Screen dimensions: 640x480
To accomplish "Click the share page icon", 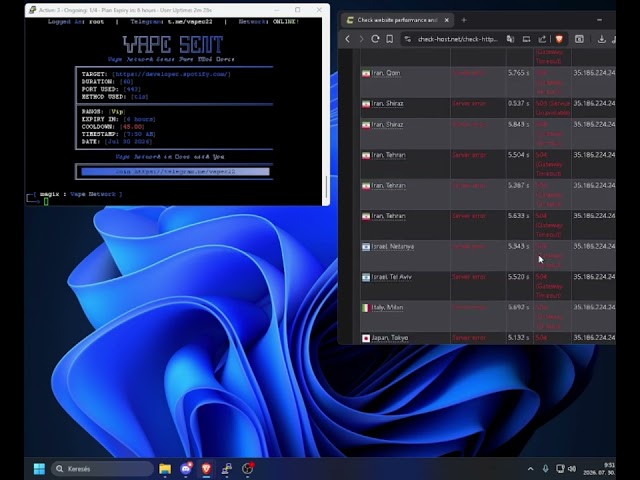I will (542, 39).
